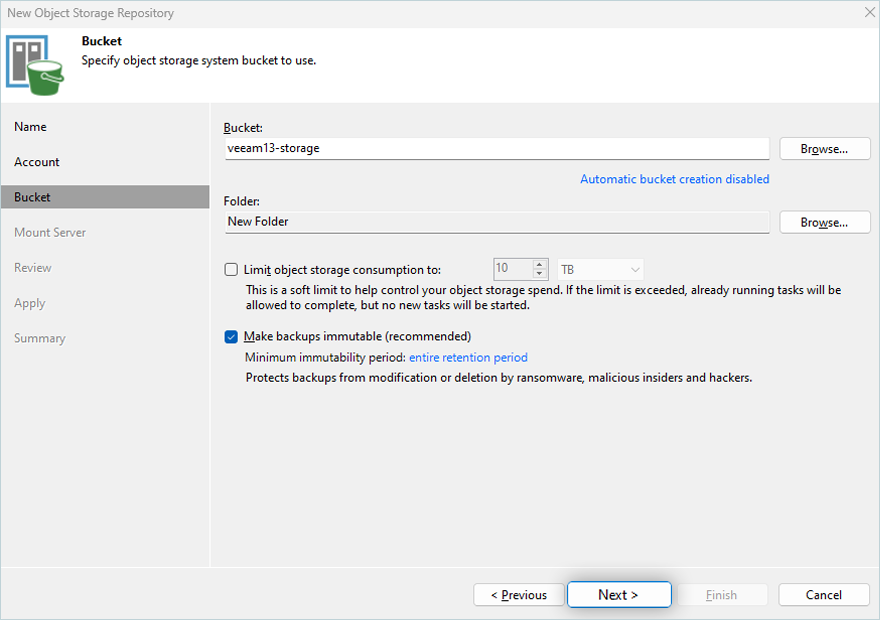Switch to the Account step
This screenshot has height=620, width=880.
click(37, 162)
